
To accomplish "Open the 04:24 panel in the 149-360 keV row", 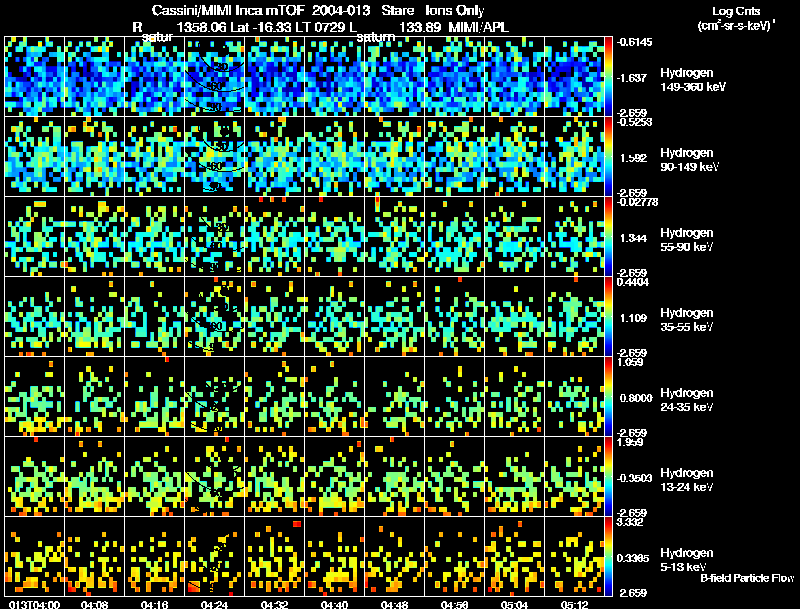I will click(214, 76).
